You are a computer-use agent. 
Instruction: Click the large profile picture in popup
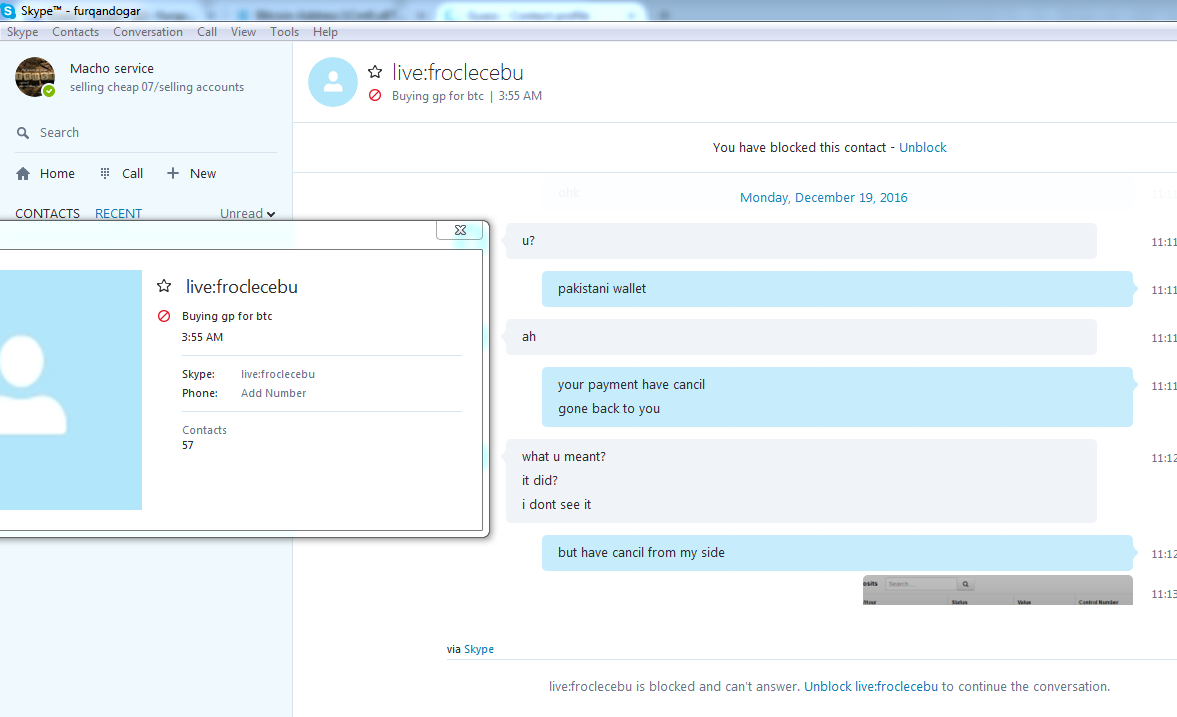[x=69, y=390]
